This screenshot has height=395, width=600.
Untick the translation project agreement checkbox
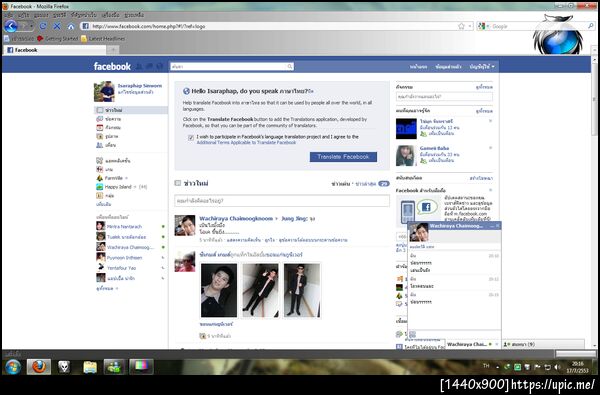[x=191, y=137]
